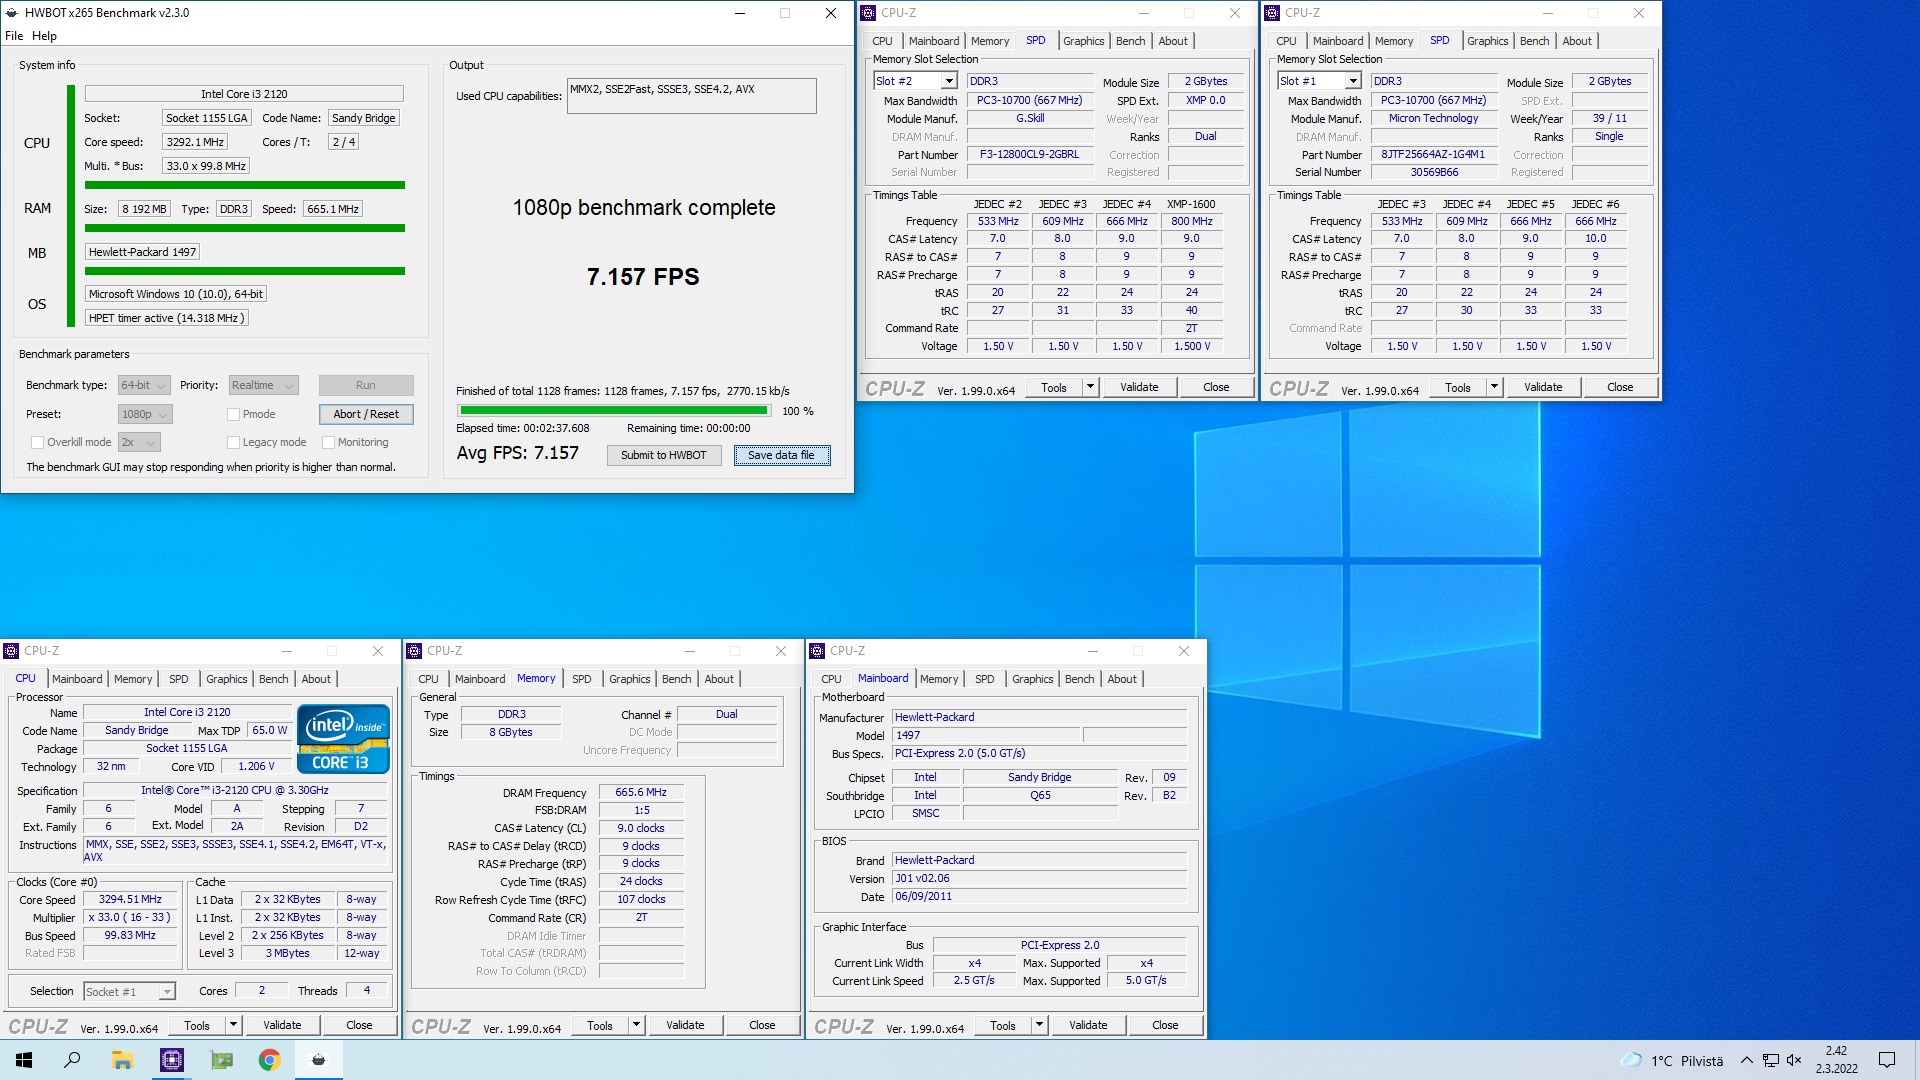Open taskbar Search
This screenshot has width=1920, height=1080.
72,1060
